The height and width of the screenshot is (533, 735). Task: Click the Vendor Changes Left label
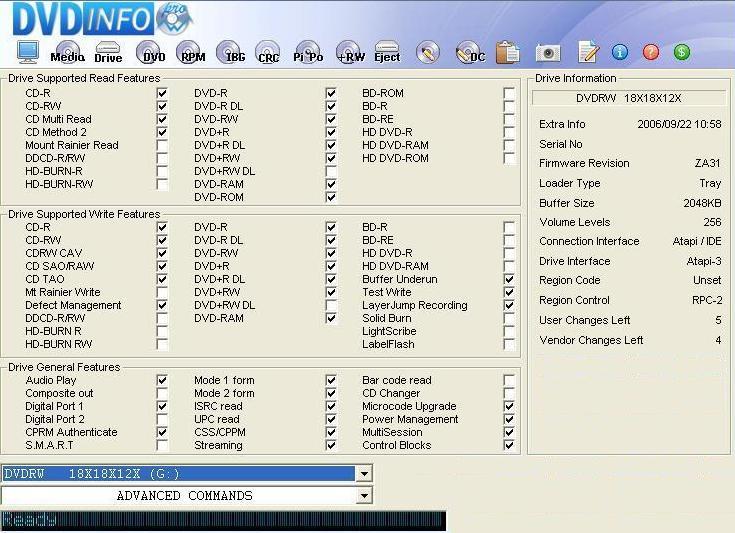pos(591,340)
